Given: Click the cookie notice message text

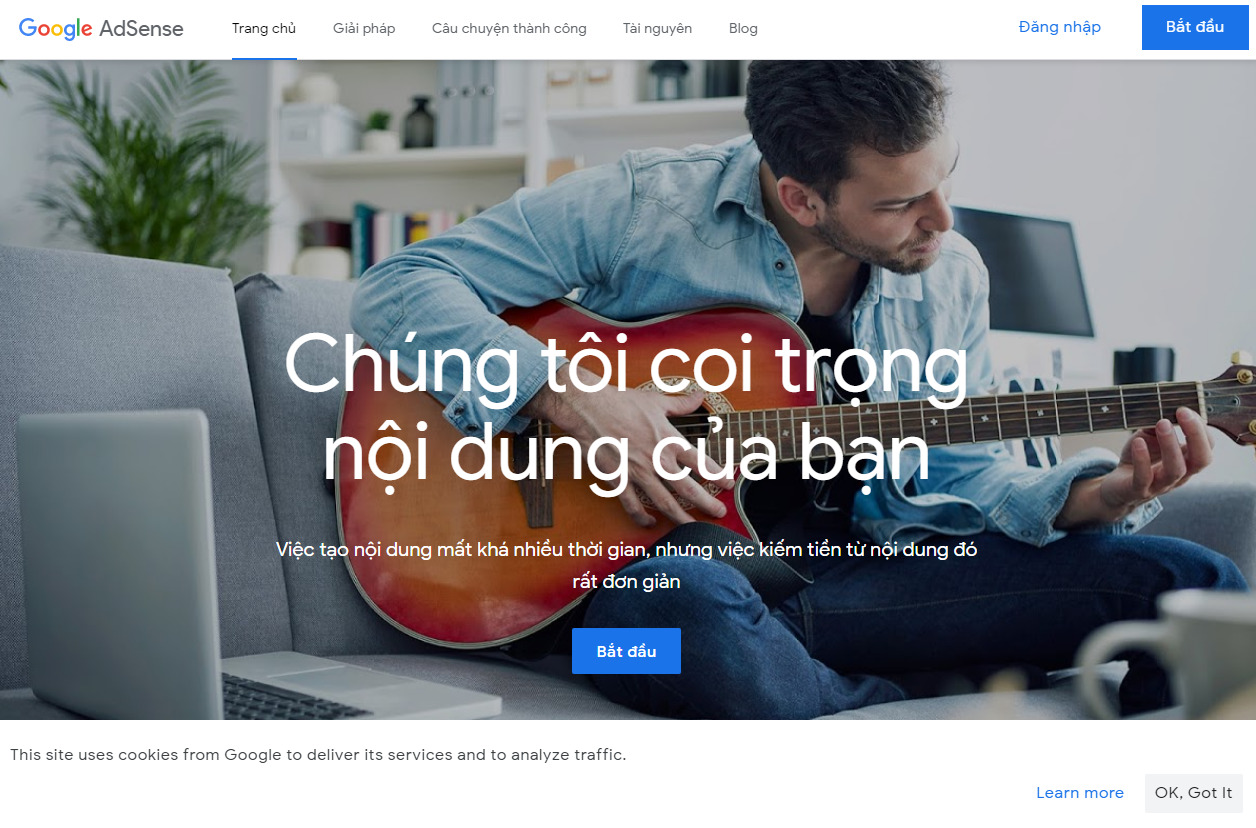Looking at the screenshot, I should click(x=318, y=755).
